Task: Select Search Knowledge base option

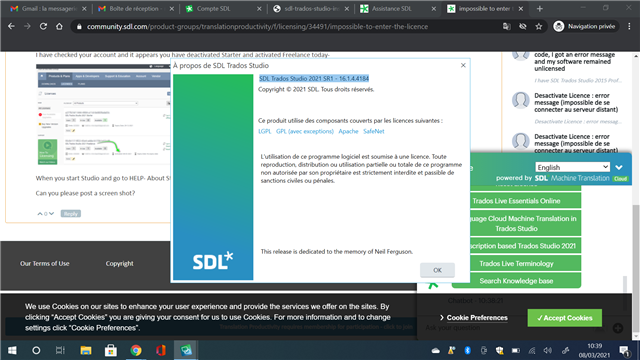Action: pyautogui.click(x=516, y=281)
